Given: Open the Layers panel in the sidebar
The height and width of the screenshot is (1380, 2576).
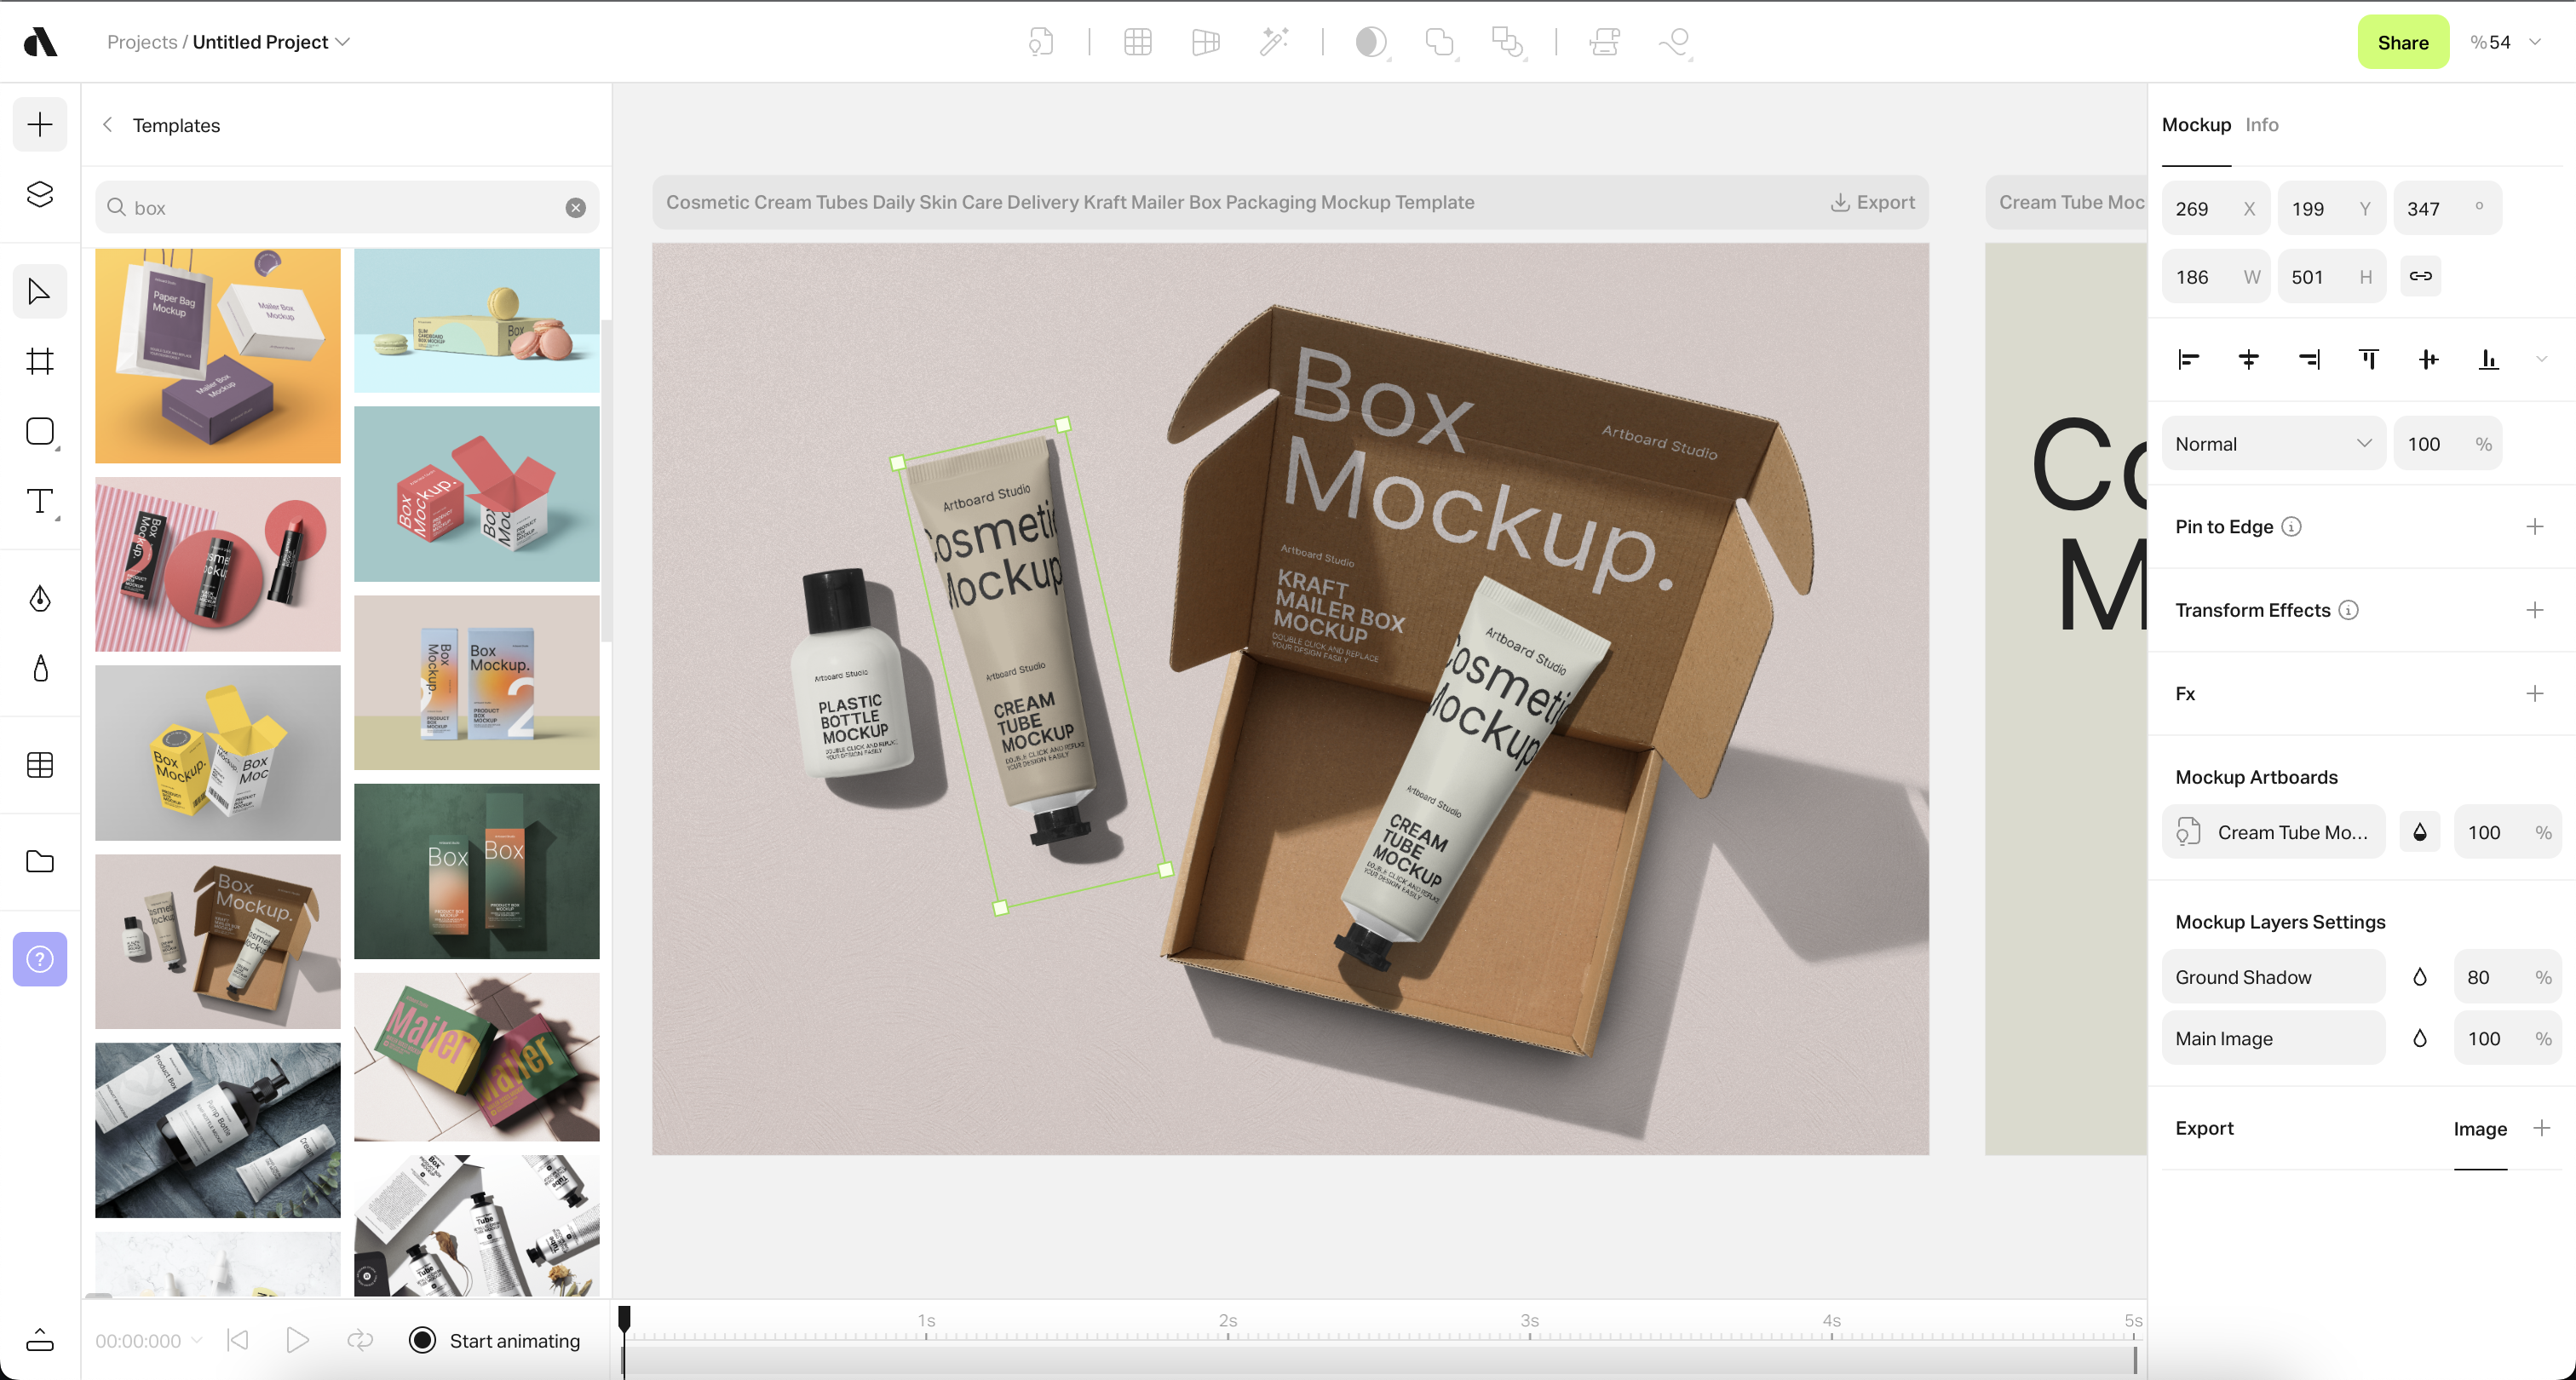Looking at the screenshot, I should point(39,194).
